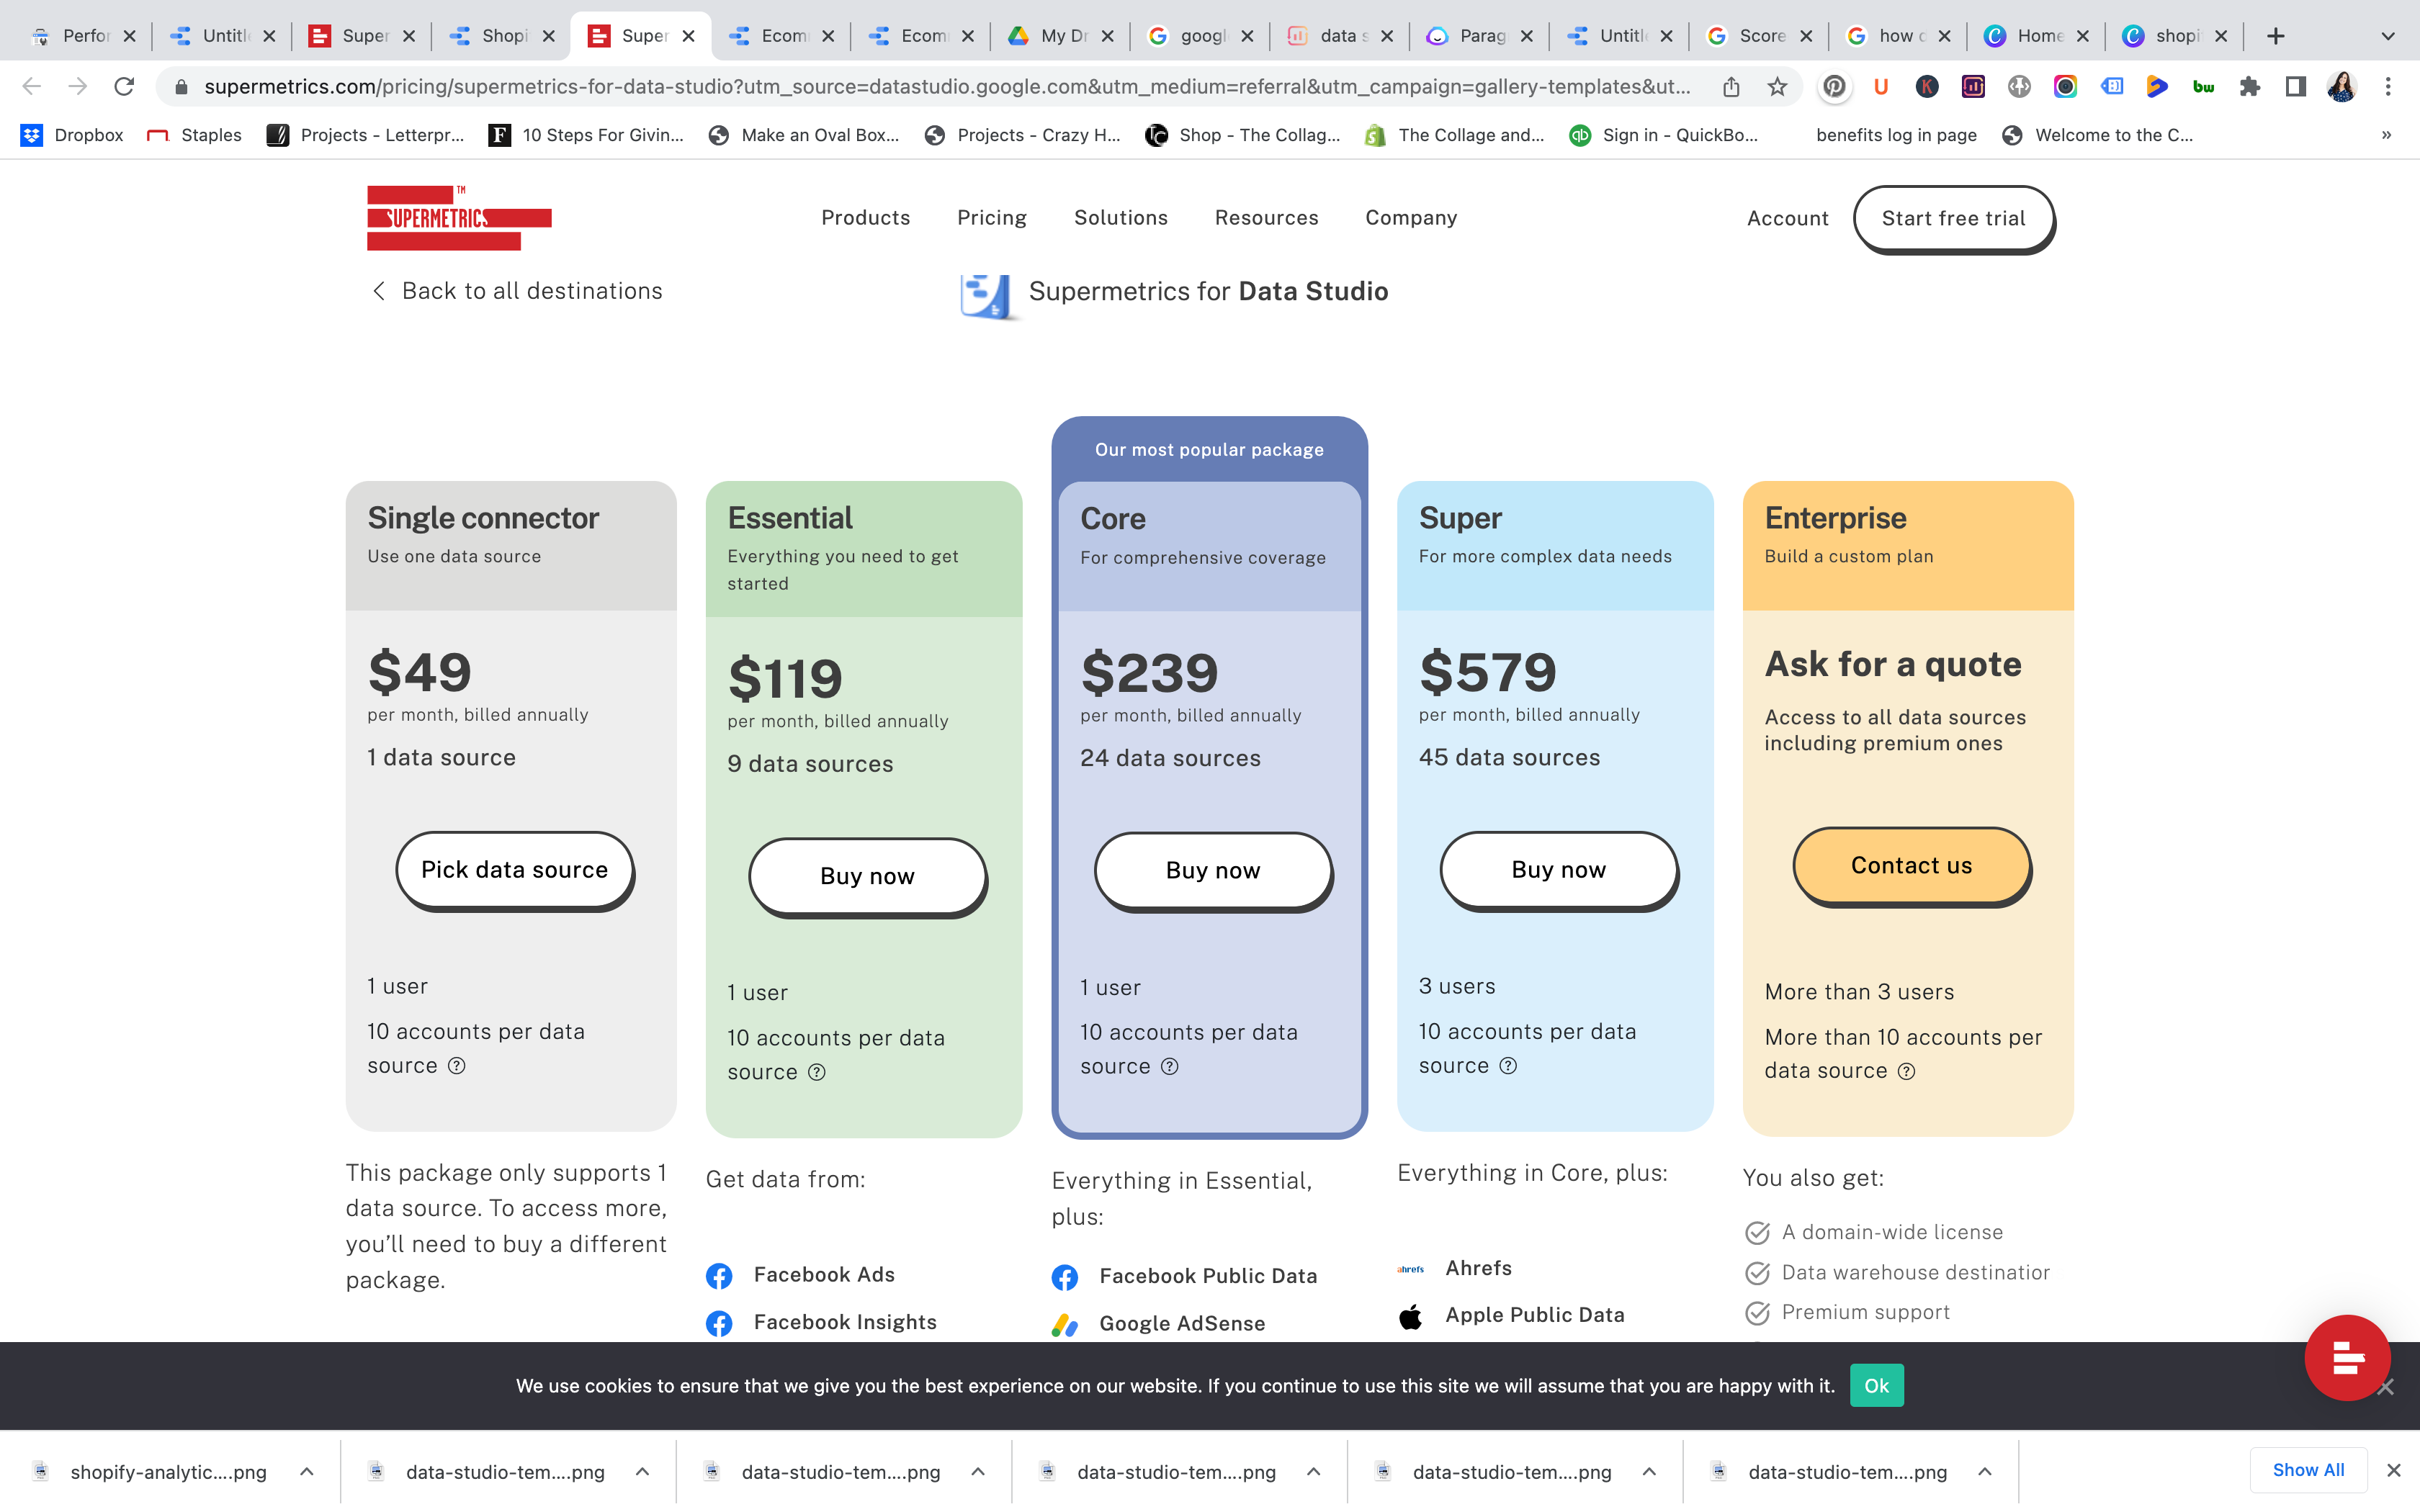
Task: Open the Extensions puzzle icon
Action: click(x=2250, y=87)
